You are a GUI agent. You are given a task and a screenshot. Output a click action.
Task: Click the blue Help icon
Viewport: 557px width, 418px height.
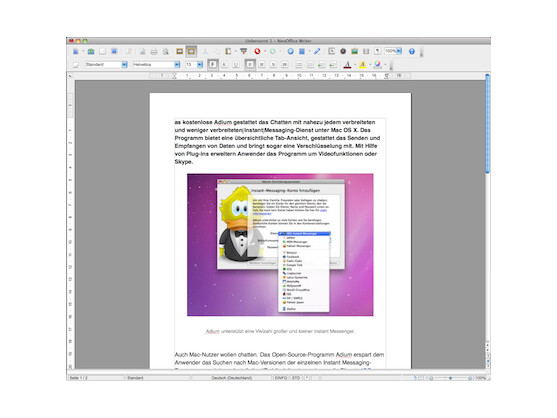[412, 51]
